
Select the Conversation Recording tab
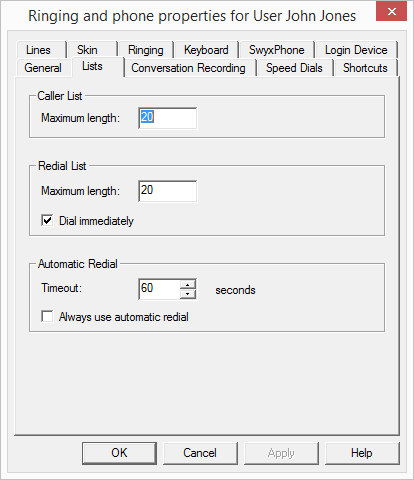pyautogui.click(x=188, y=68)
